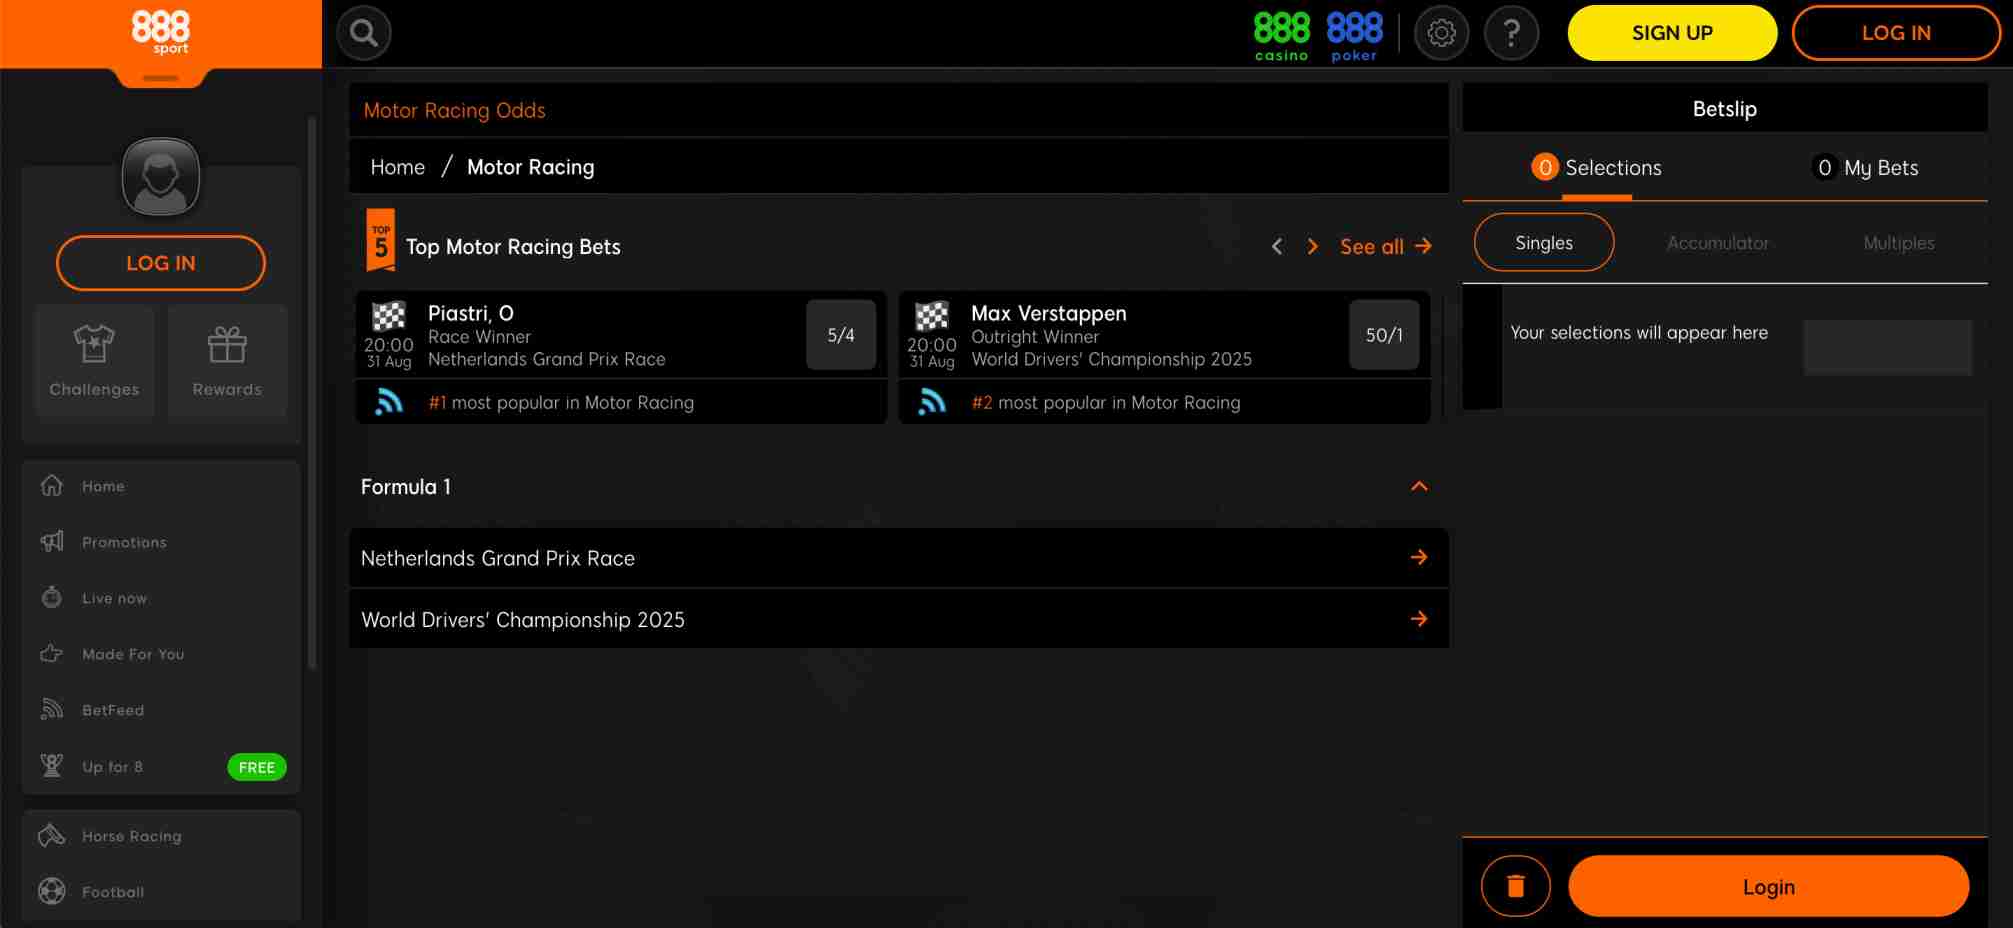The width and height of the screenshot is (2013, 928).
Task: Open Challenges shirt tile
Action: point(94,360)
